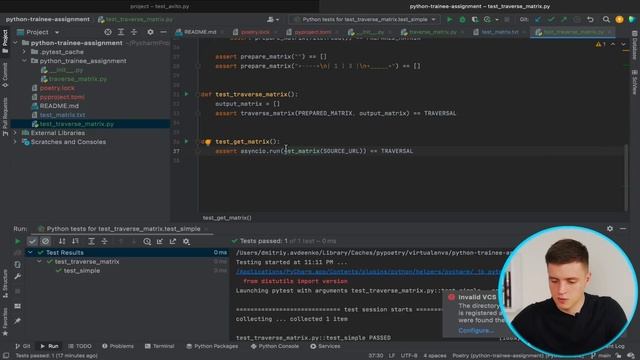This screenshot has width=640, height=360.
Task: Click the Git push arrow
Action: click(x=564, y=19)
